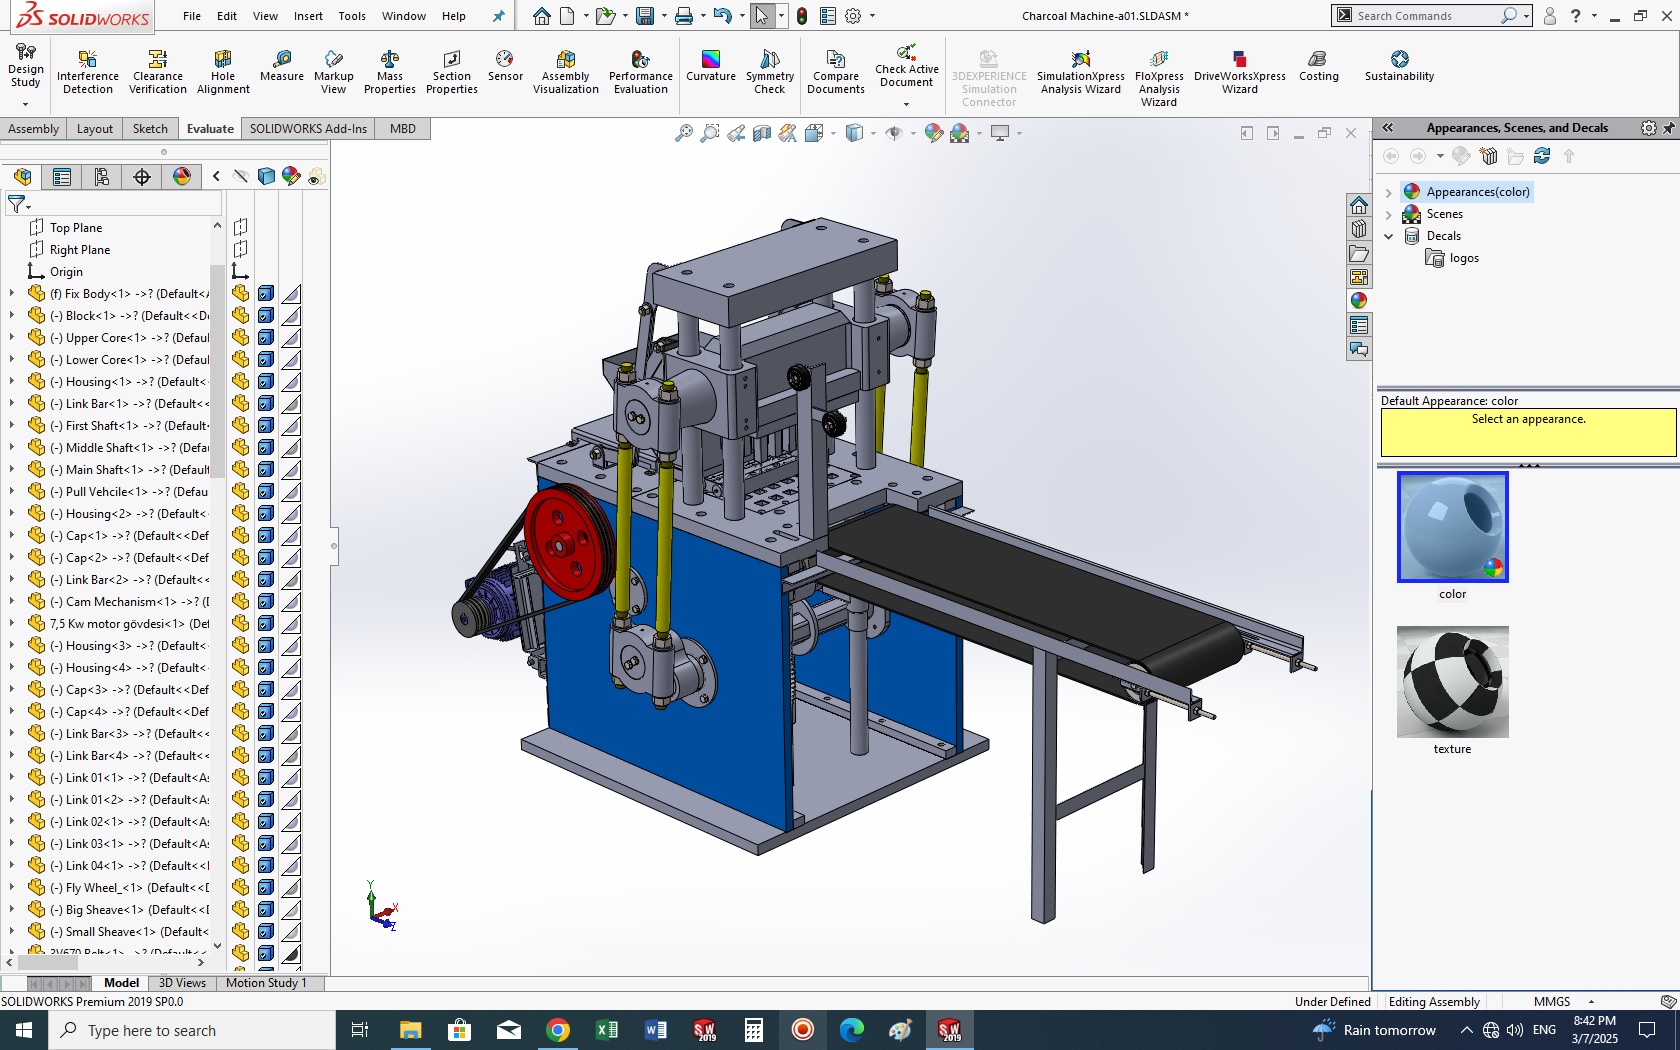Expand Fix Body<1> in feature tree
Image resolution: width=1680 pixels, height=1050 pixels.
tap(11, 293)
